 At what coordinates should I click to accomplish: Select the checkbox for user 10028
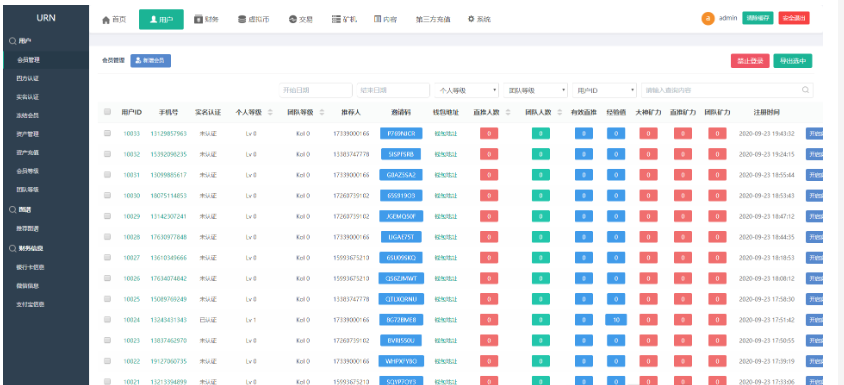click(x=107, y=236)
